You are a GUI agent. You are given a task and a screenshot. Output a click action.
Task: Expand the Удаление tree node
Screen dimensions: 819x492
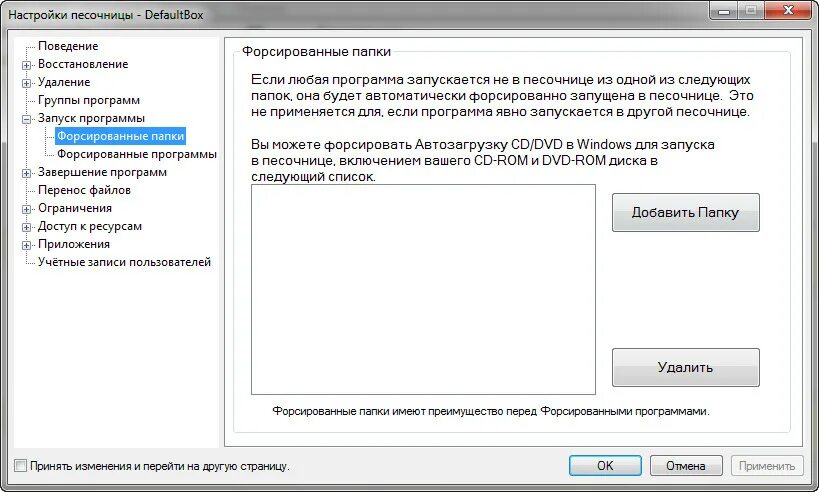(x=26, y=83)
